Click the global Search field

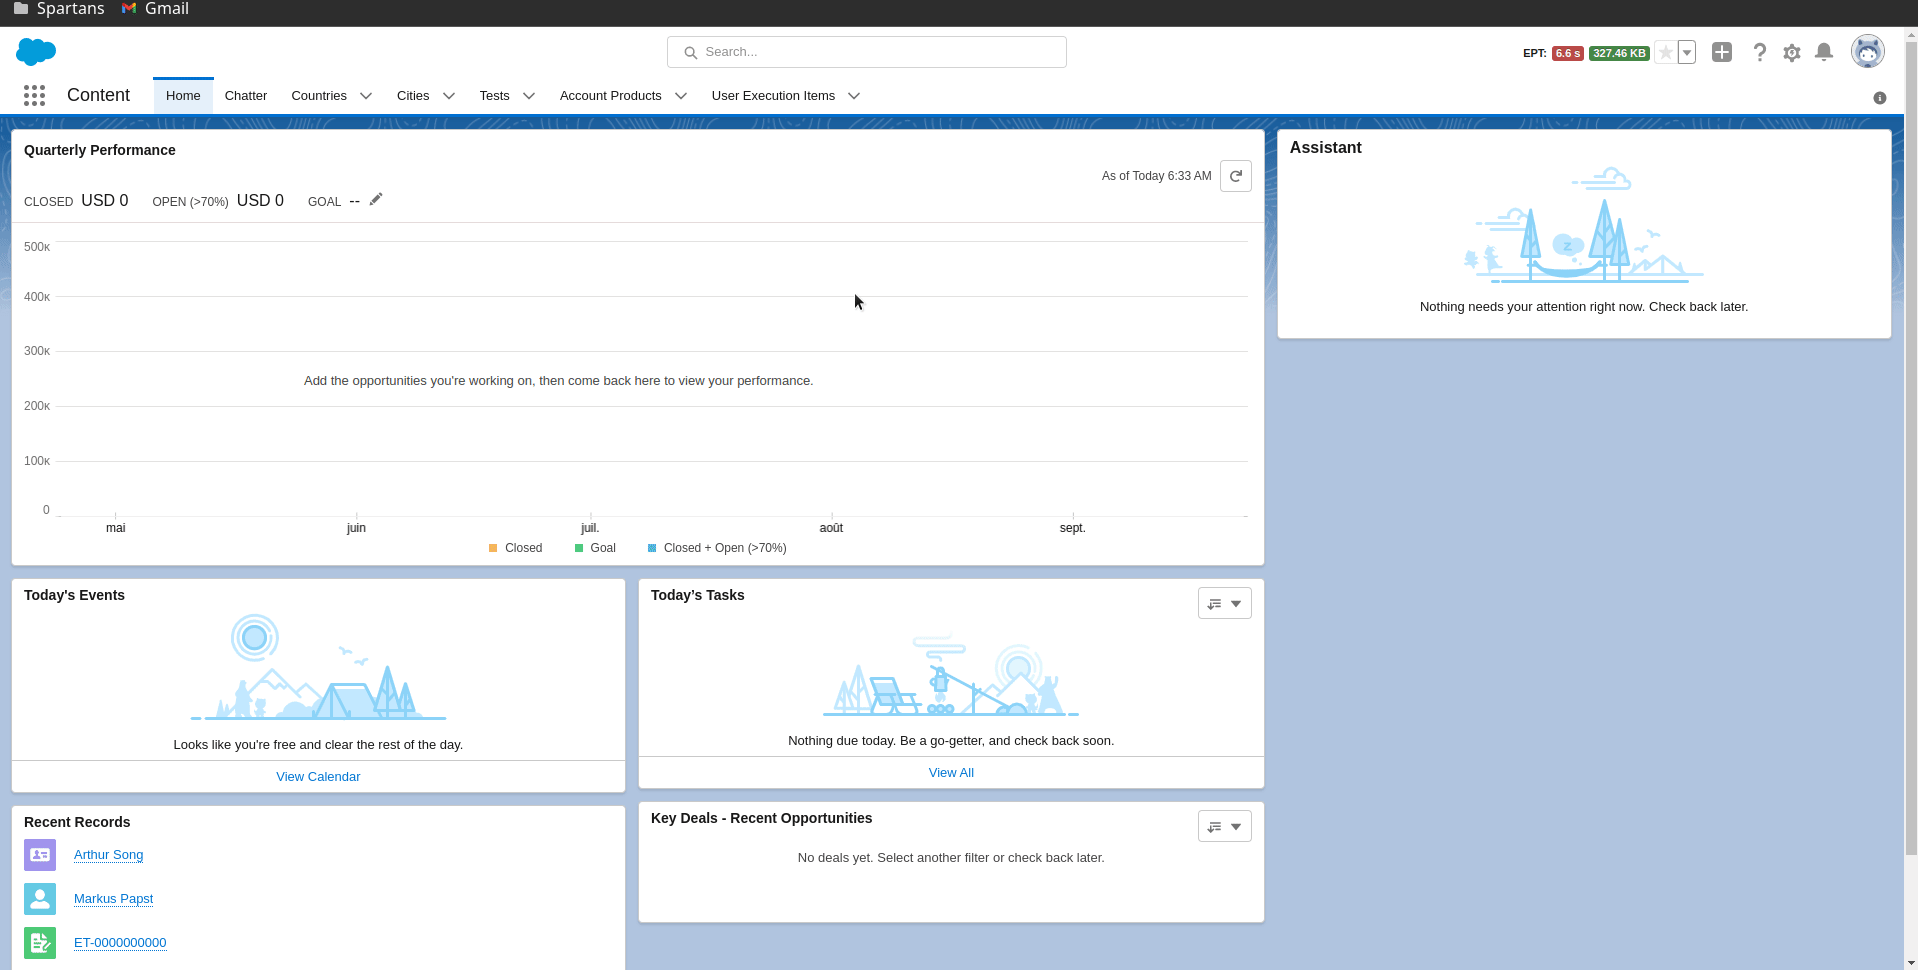pos(867,52)
